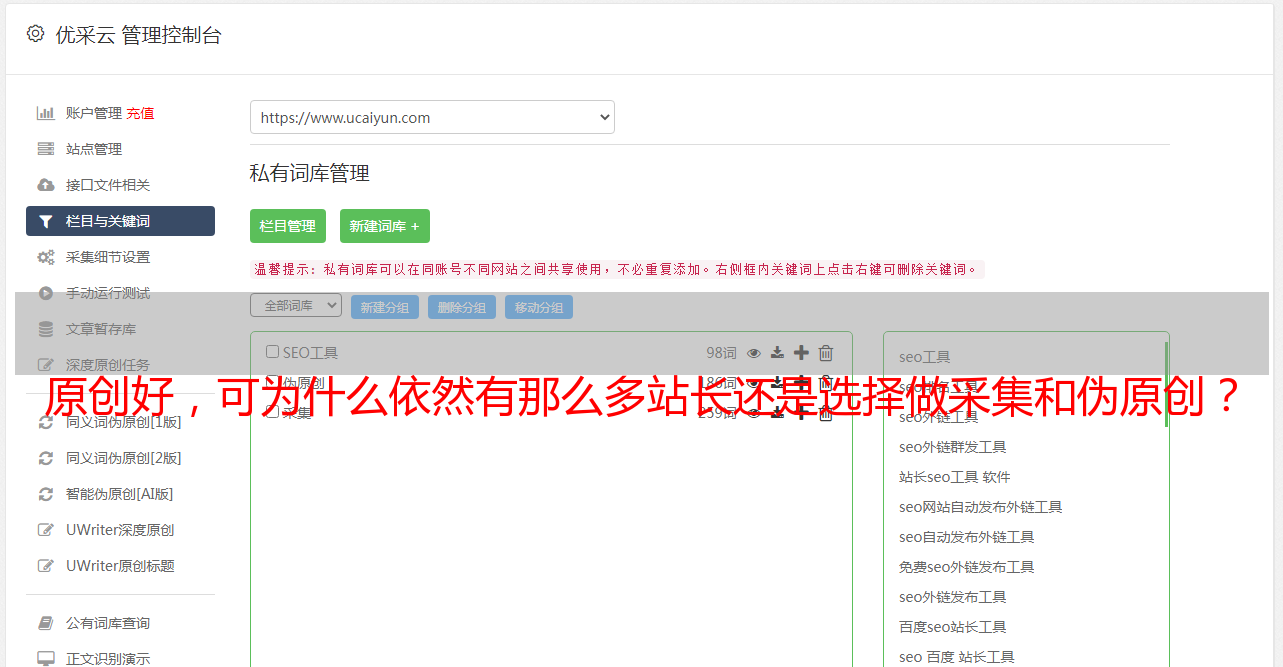This screenshot has width=1283, height=667.
Task: Click the red 充值 link
Action: coord(140,113)
